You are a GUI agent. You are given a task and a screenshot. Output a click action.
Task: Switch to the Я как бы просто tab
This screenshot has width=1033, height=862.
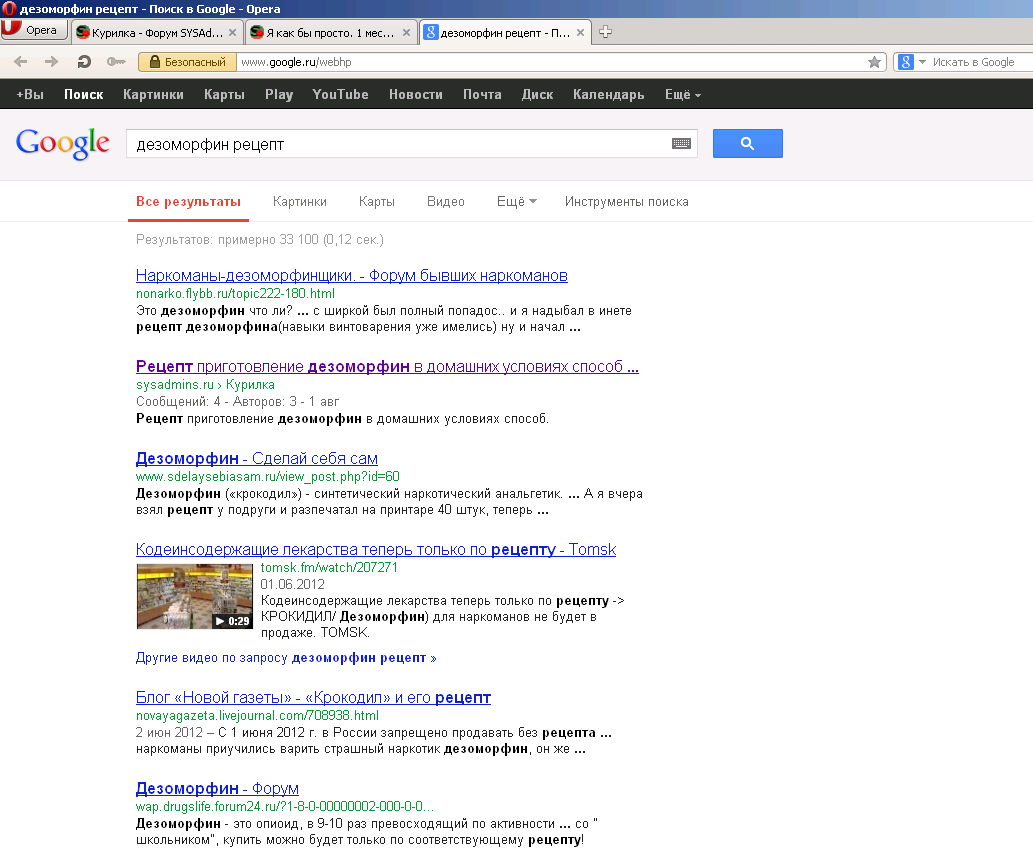pyautogui.click(x=331, y=32)
